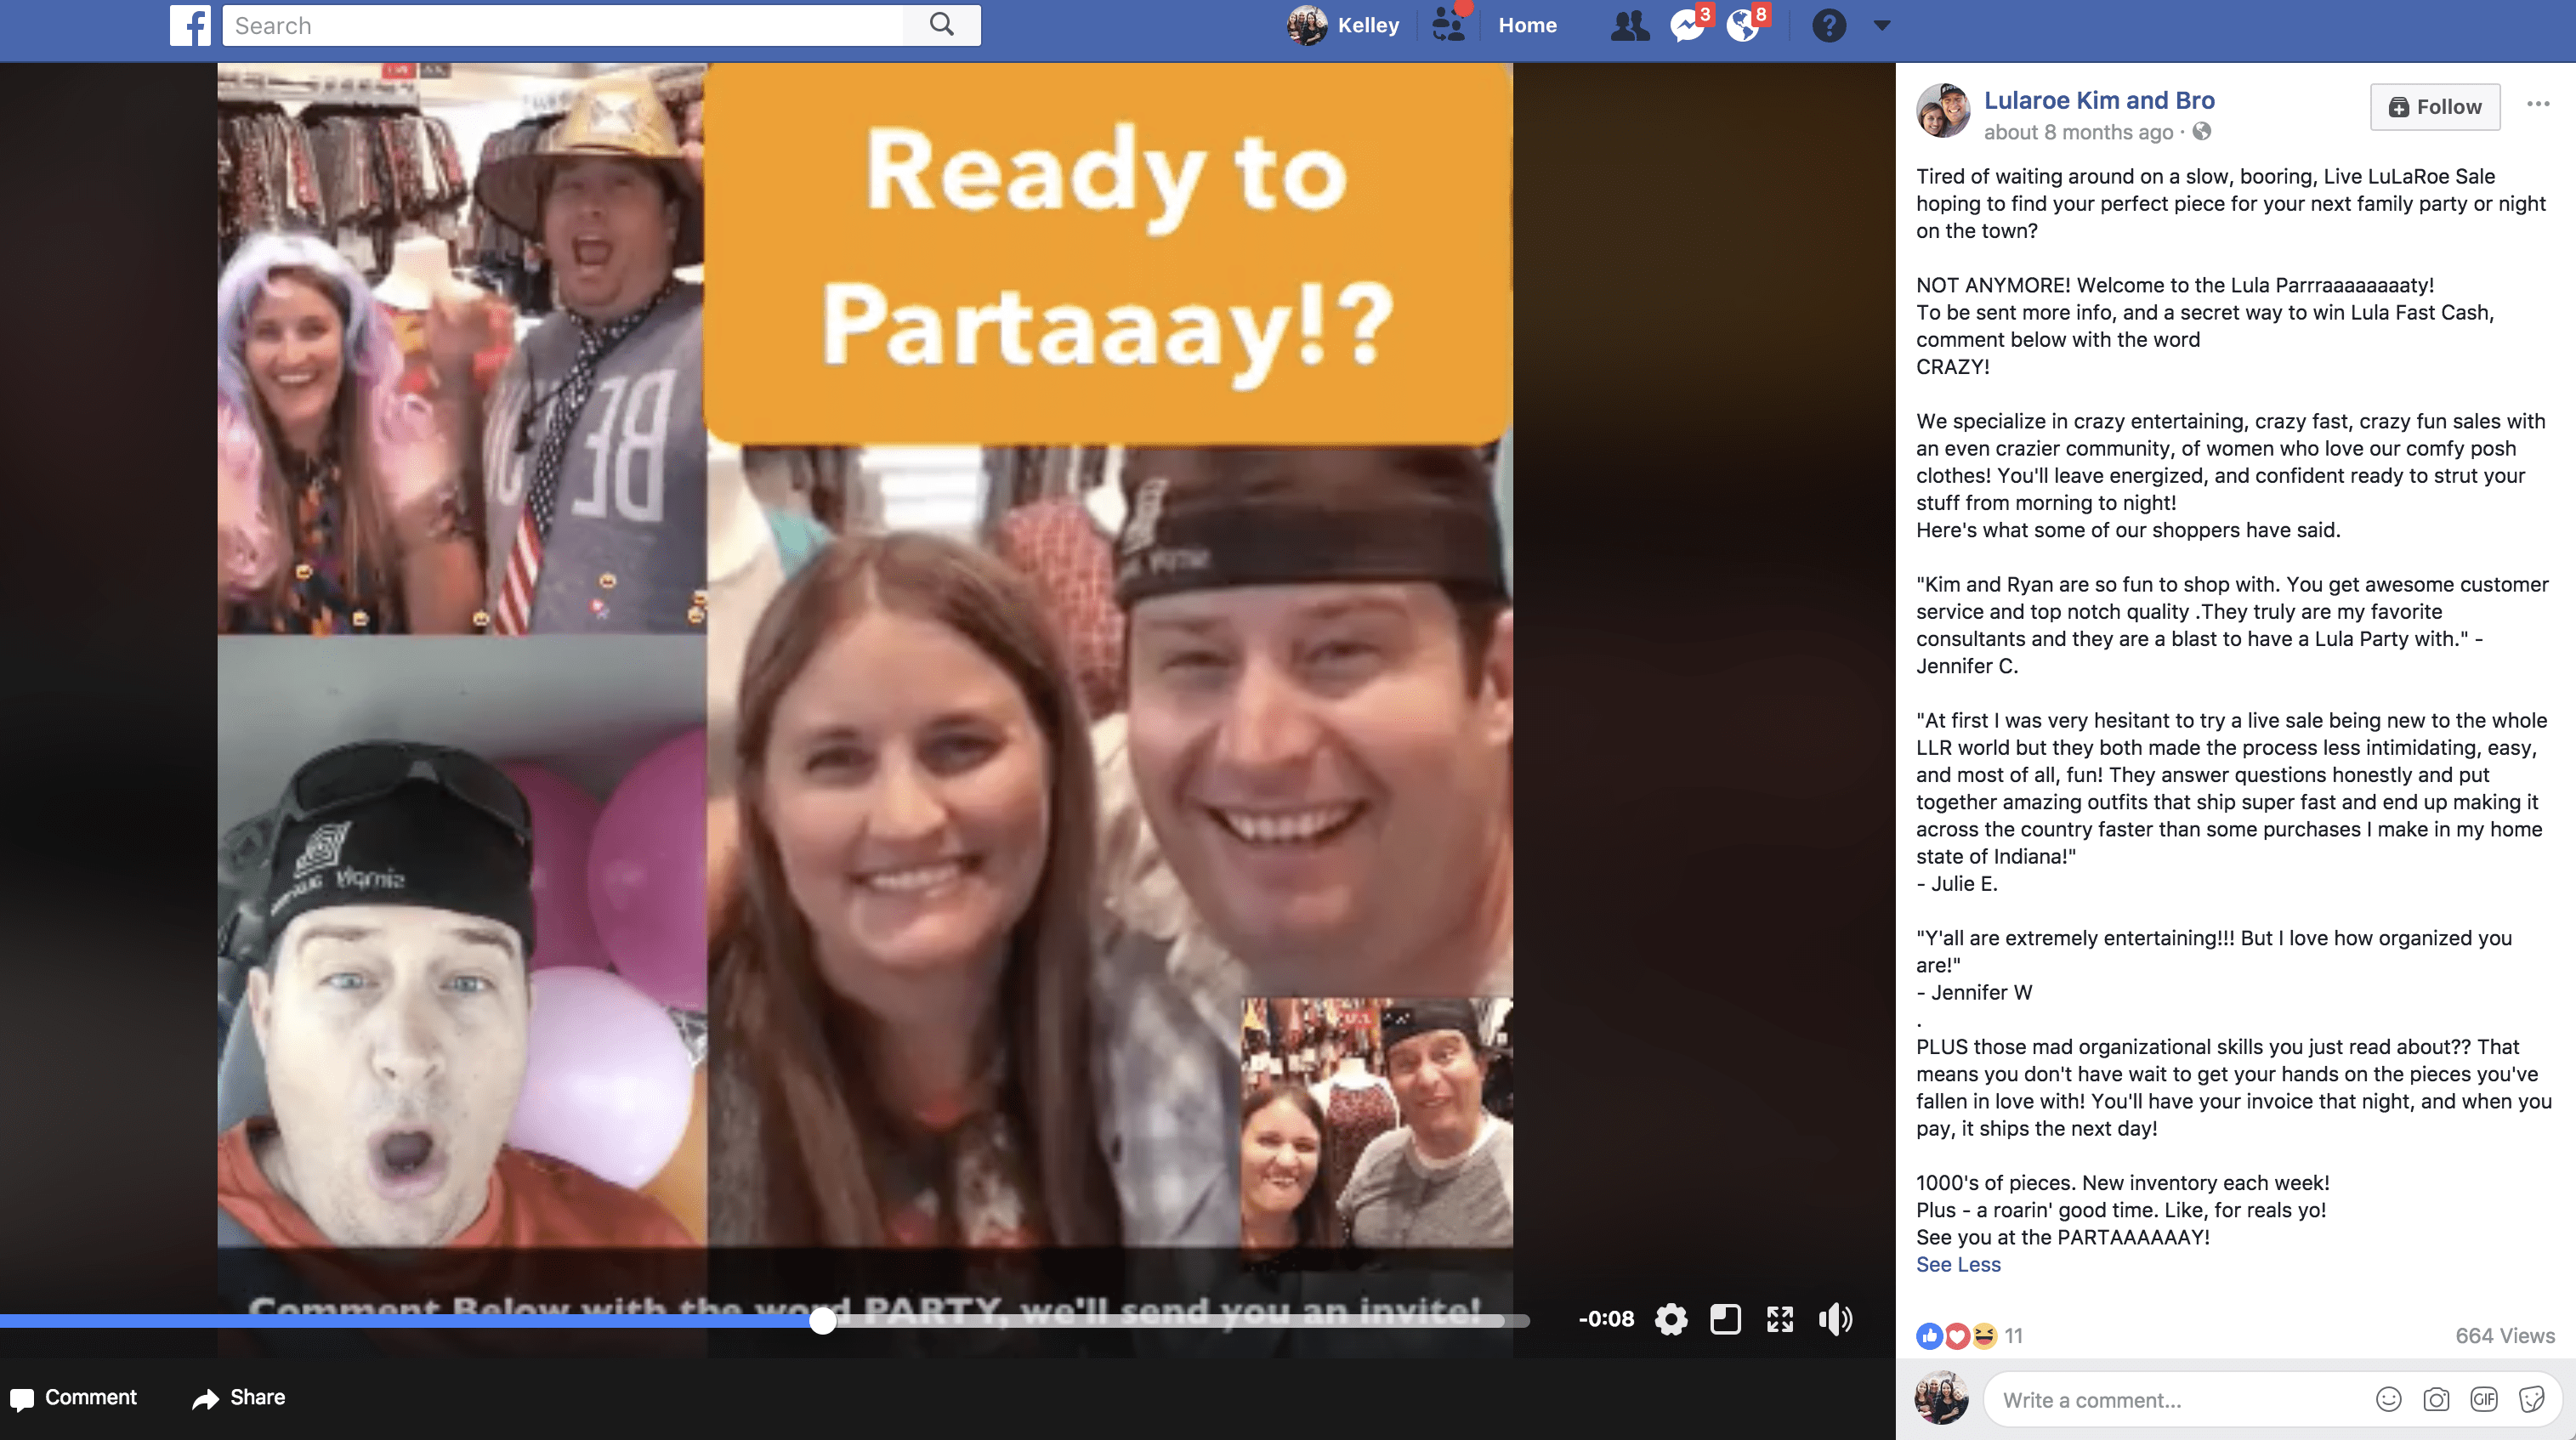Mute the video volume
This screenshot has height=1440, width=2576.
pyautogui.click(x=1835, y=1319)
